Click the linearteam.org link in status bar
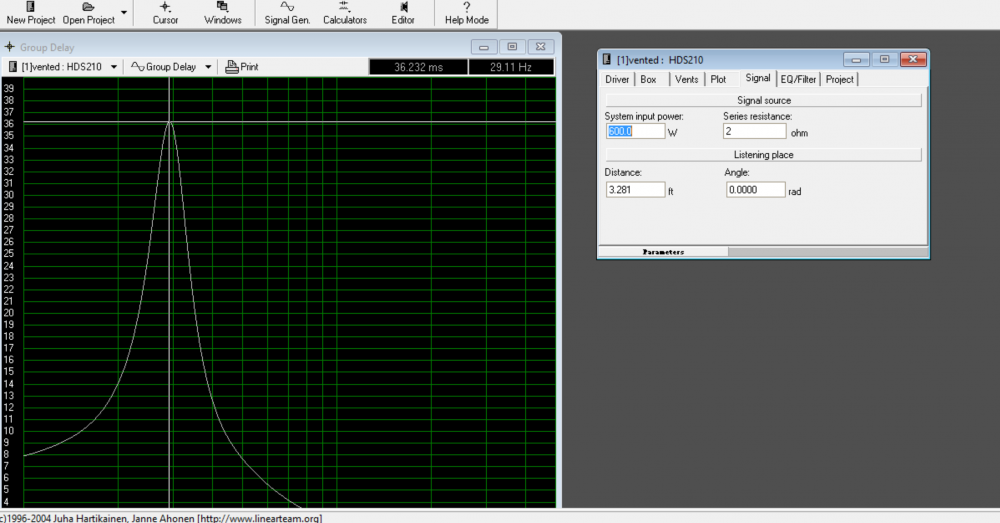Viewport: 1000px width, 523px height. (260, 518)
